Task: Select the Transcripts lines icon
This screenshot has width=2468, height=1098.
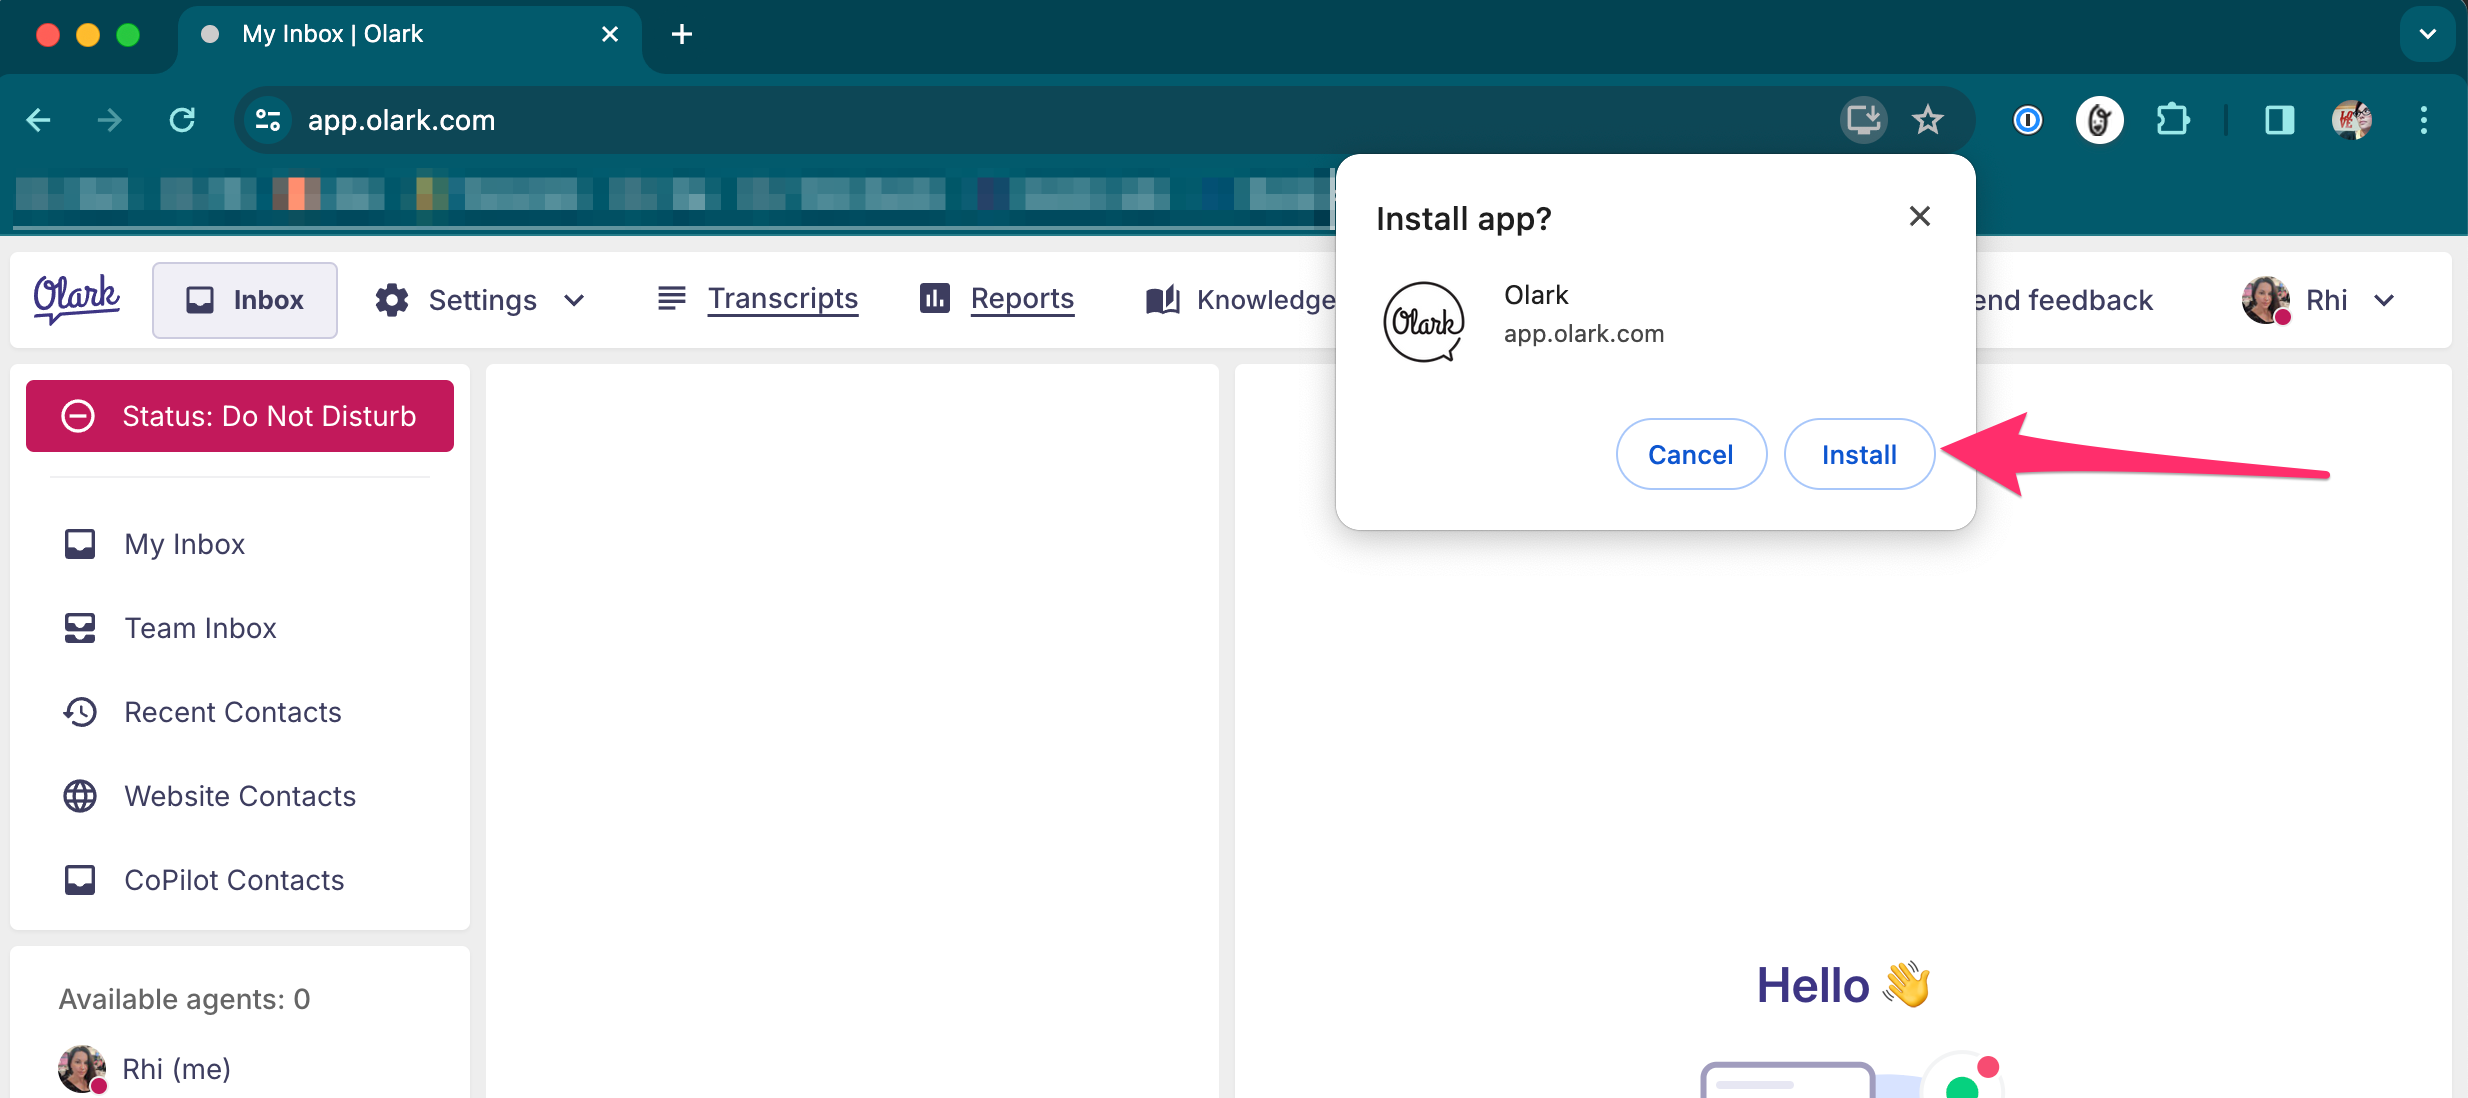Action: [x=671, y=298]
